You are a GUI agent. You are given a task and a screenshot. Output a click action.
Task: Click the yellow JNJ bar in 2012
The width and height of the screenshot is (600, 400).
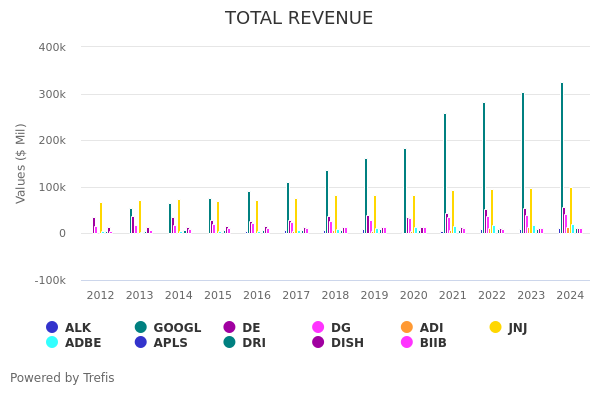101,218
